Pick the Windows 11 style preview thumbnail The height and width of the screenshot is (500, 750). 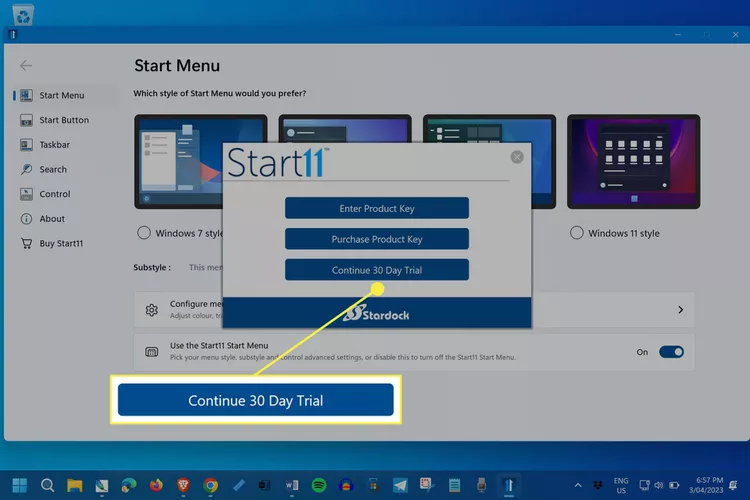633,161
